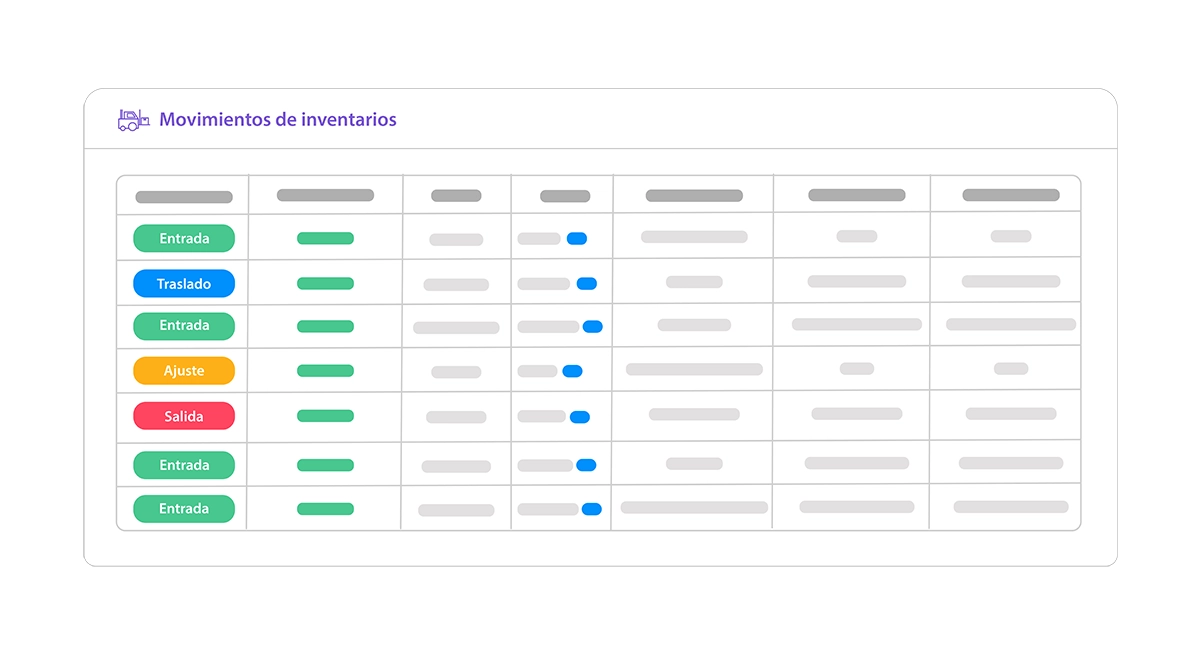Viewport: 1200px width, 650px height.
Task: Click the forklift inventory icon
Action: tap(133, 120)
